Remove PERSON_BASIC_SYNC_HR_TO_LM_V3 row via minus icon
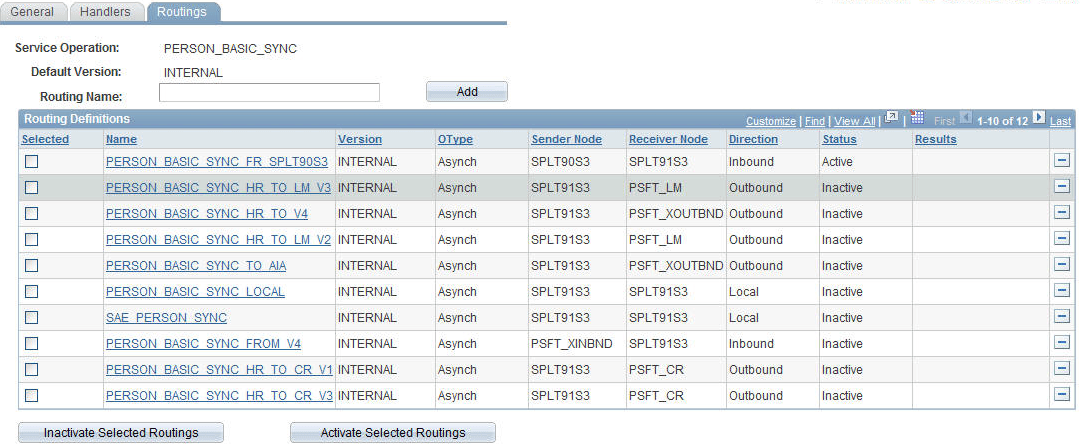Viewport: 1080px width, 446px height. pos(1061,187)
